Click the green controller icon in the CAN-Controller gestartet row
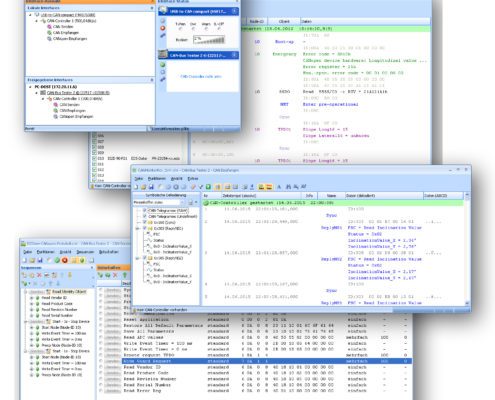 [206, 203]
